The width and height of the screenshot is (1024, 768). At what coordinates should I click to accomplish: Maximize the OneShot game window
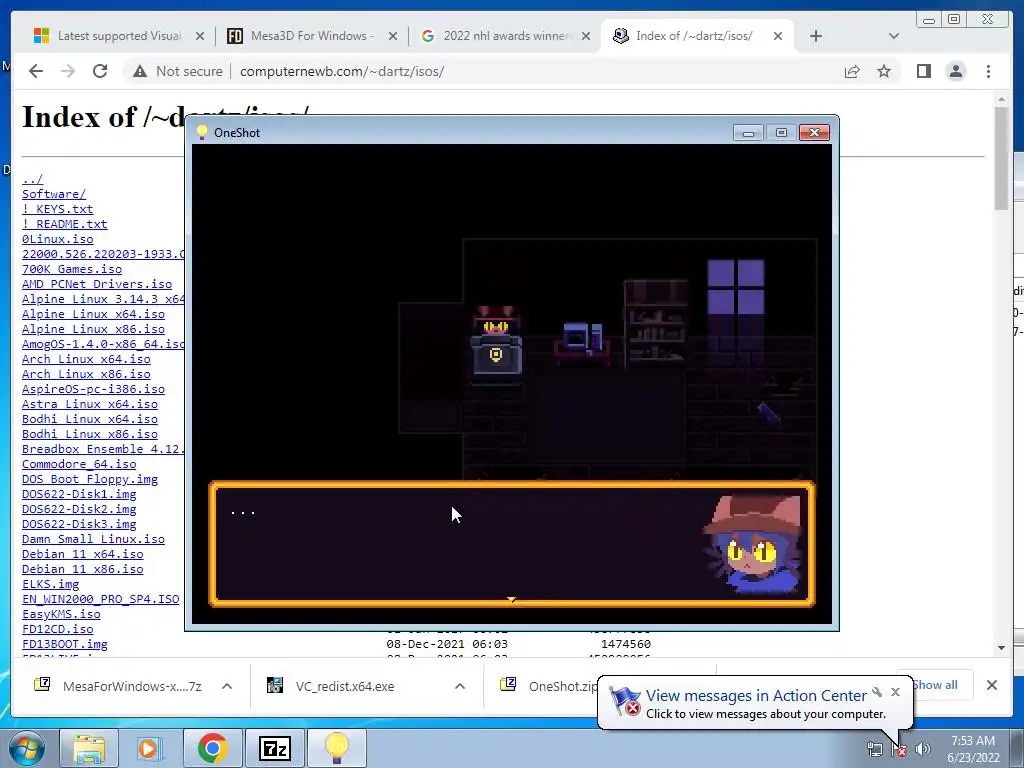(781, 133)
